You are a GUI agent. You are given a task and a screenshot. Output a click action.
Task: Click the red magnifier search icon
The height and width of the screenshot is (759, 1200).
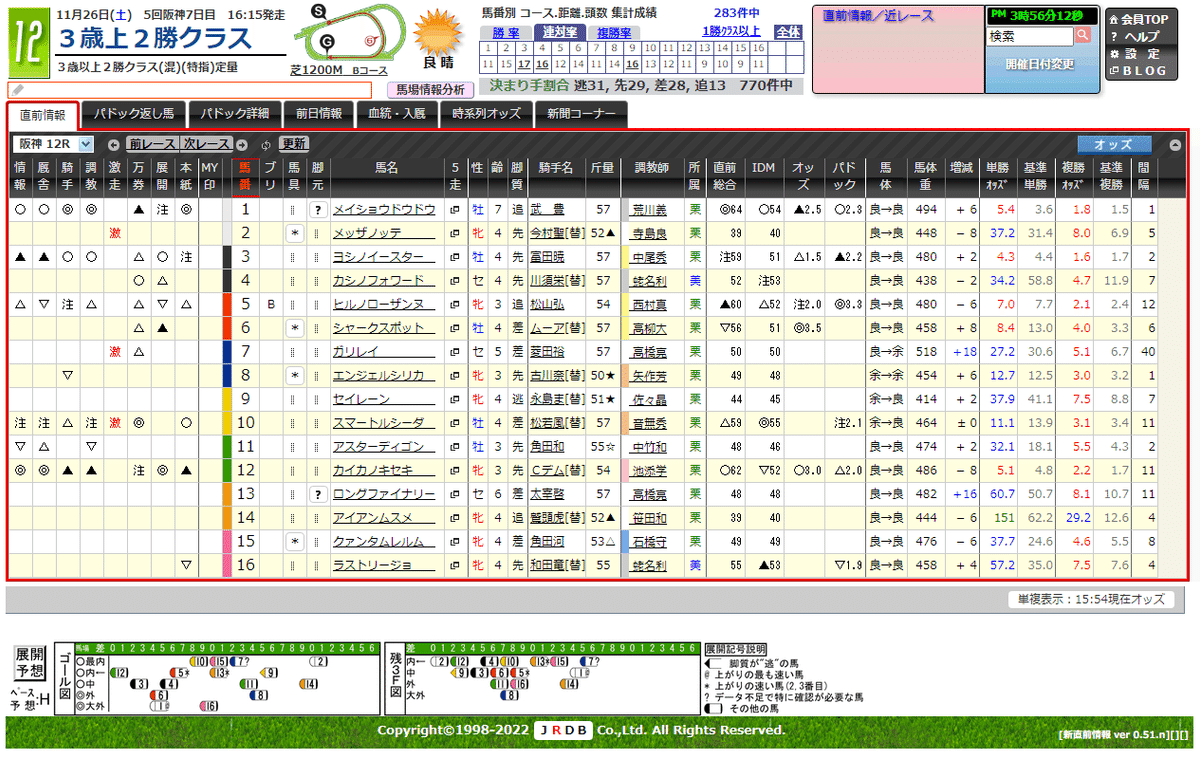pyautogui.click(x=1084, y=35)
